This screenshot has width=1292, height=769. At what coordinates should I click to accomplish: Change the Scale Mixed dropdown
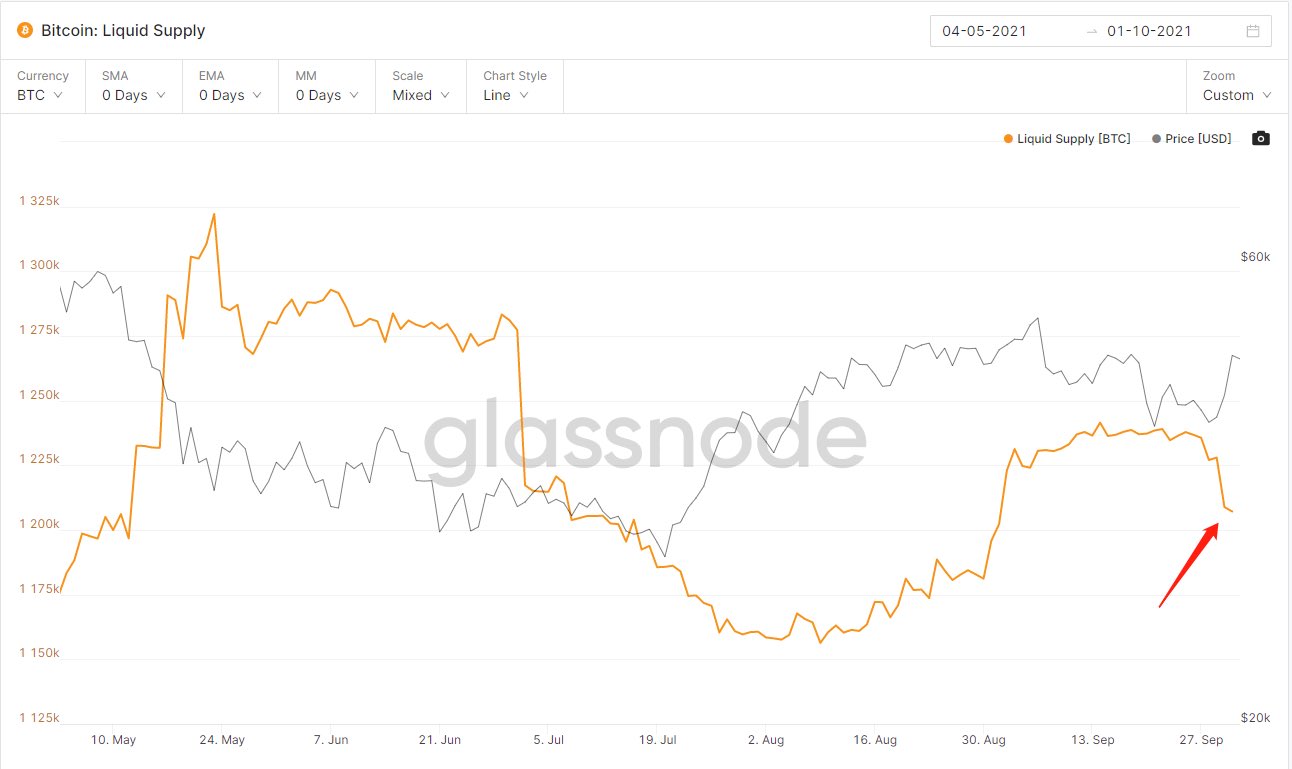pos(421,86)
